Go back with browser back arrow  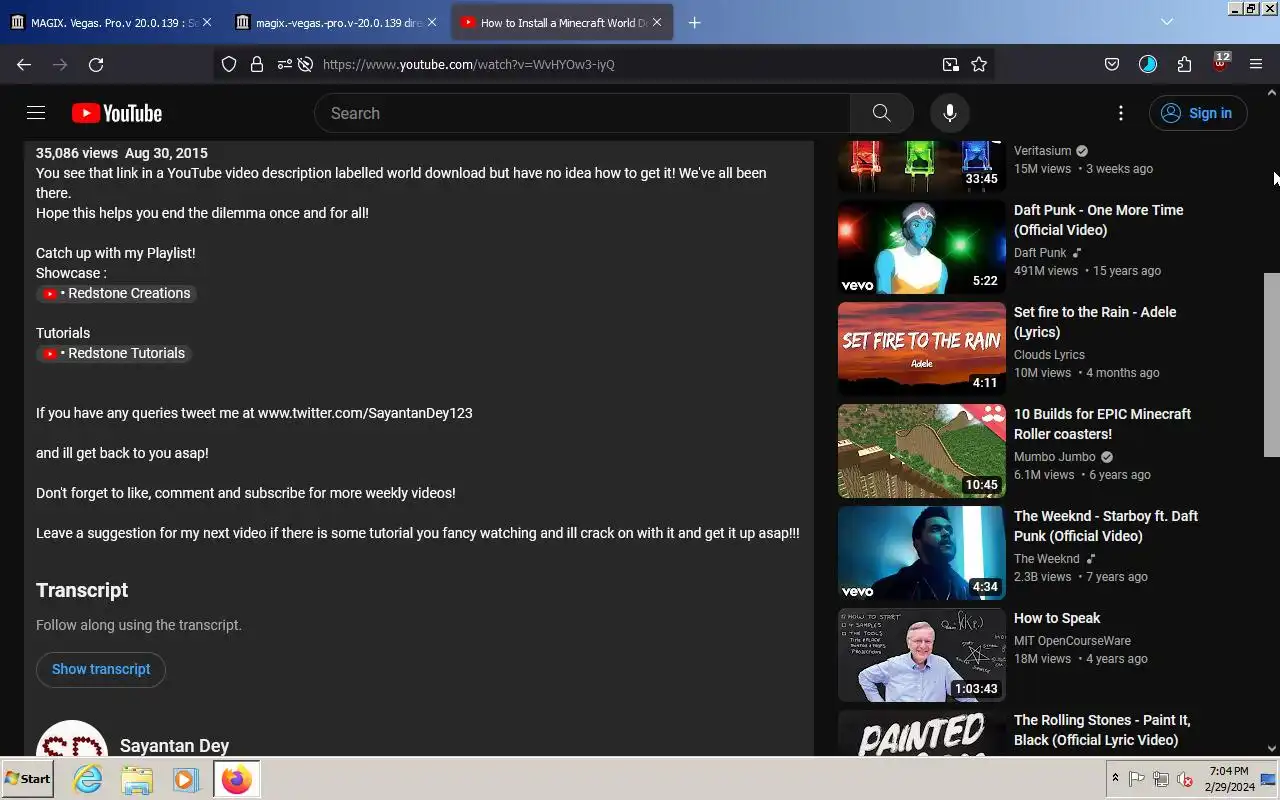[x=24, y=64]
